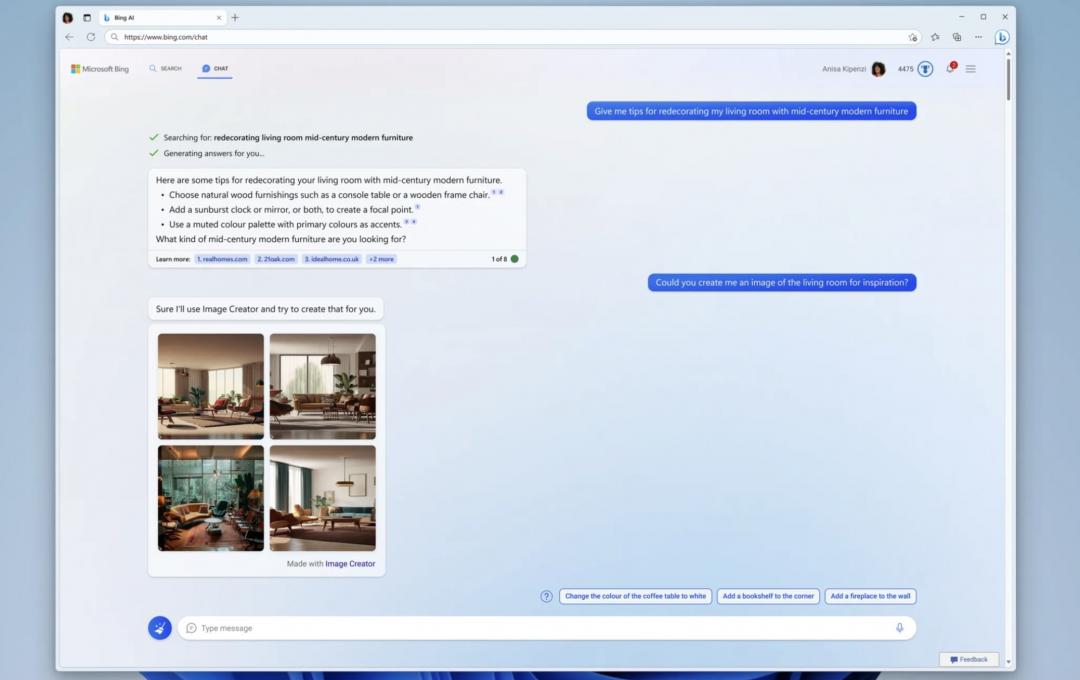This screenshot has height=680, width=1080.
Task: Expand the '+2 more' sources
Action: (381, 259)
